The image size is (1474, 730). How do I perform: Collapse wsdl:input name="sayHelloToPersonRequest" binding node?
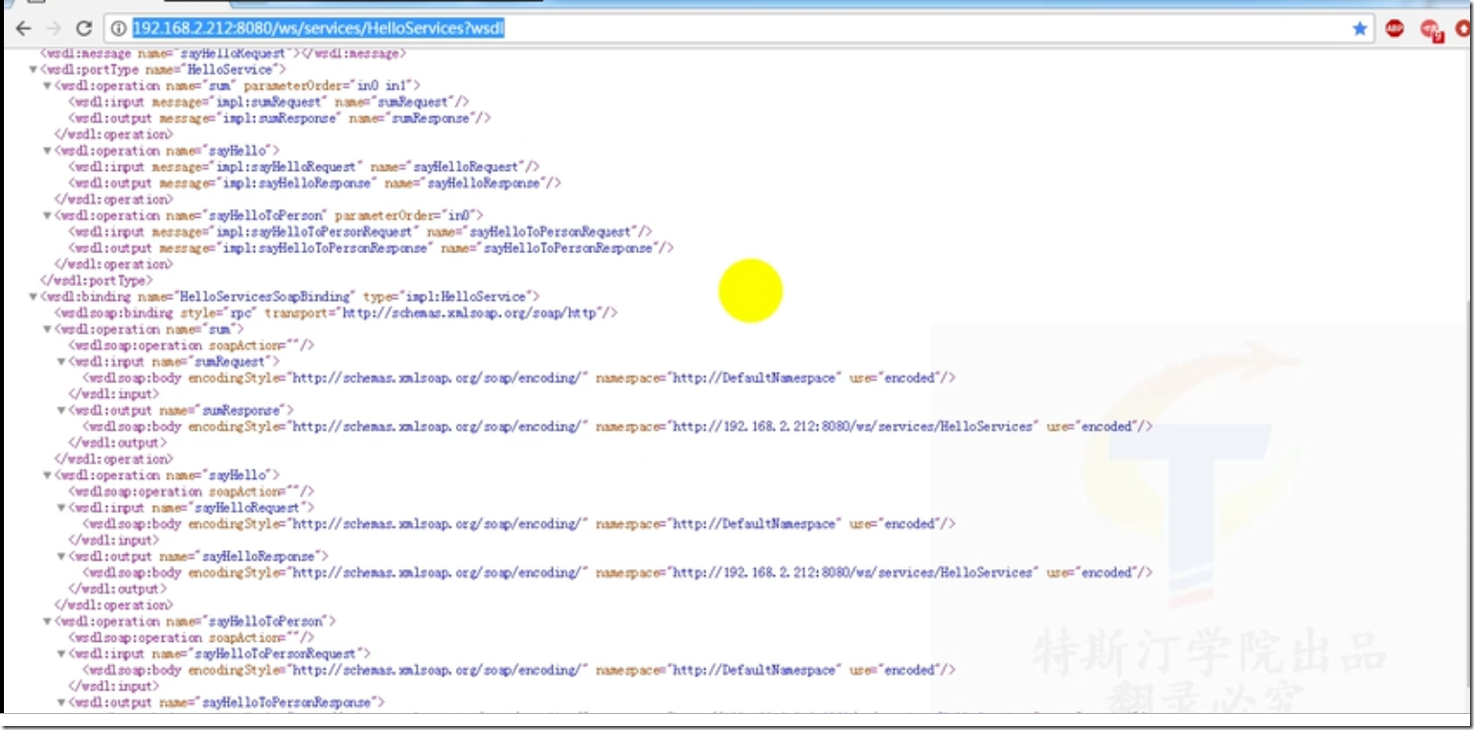[x=60, y=654]
